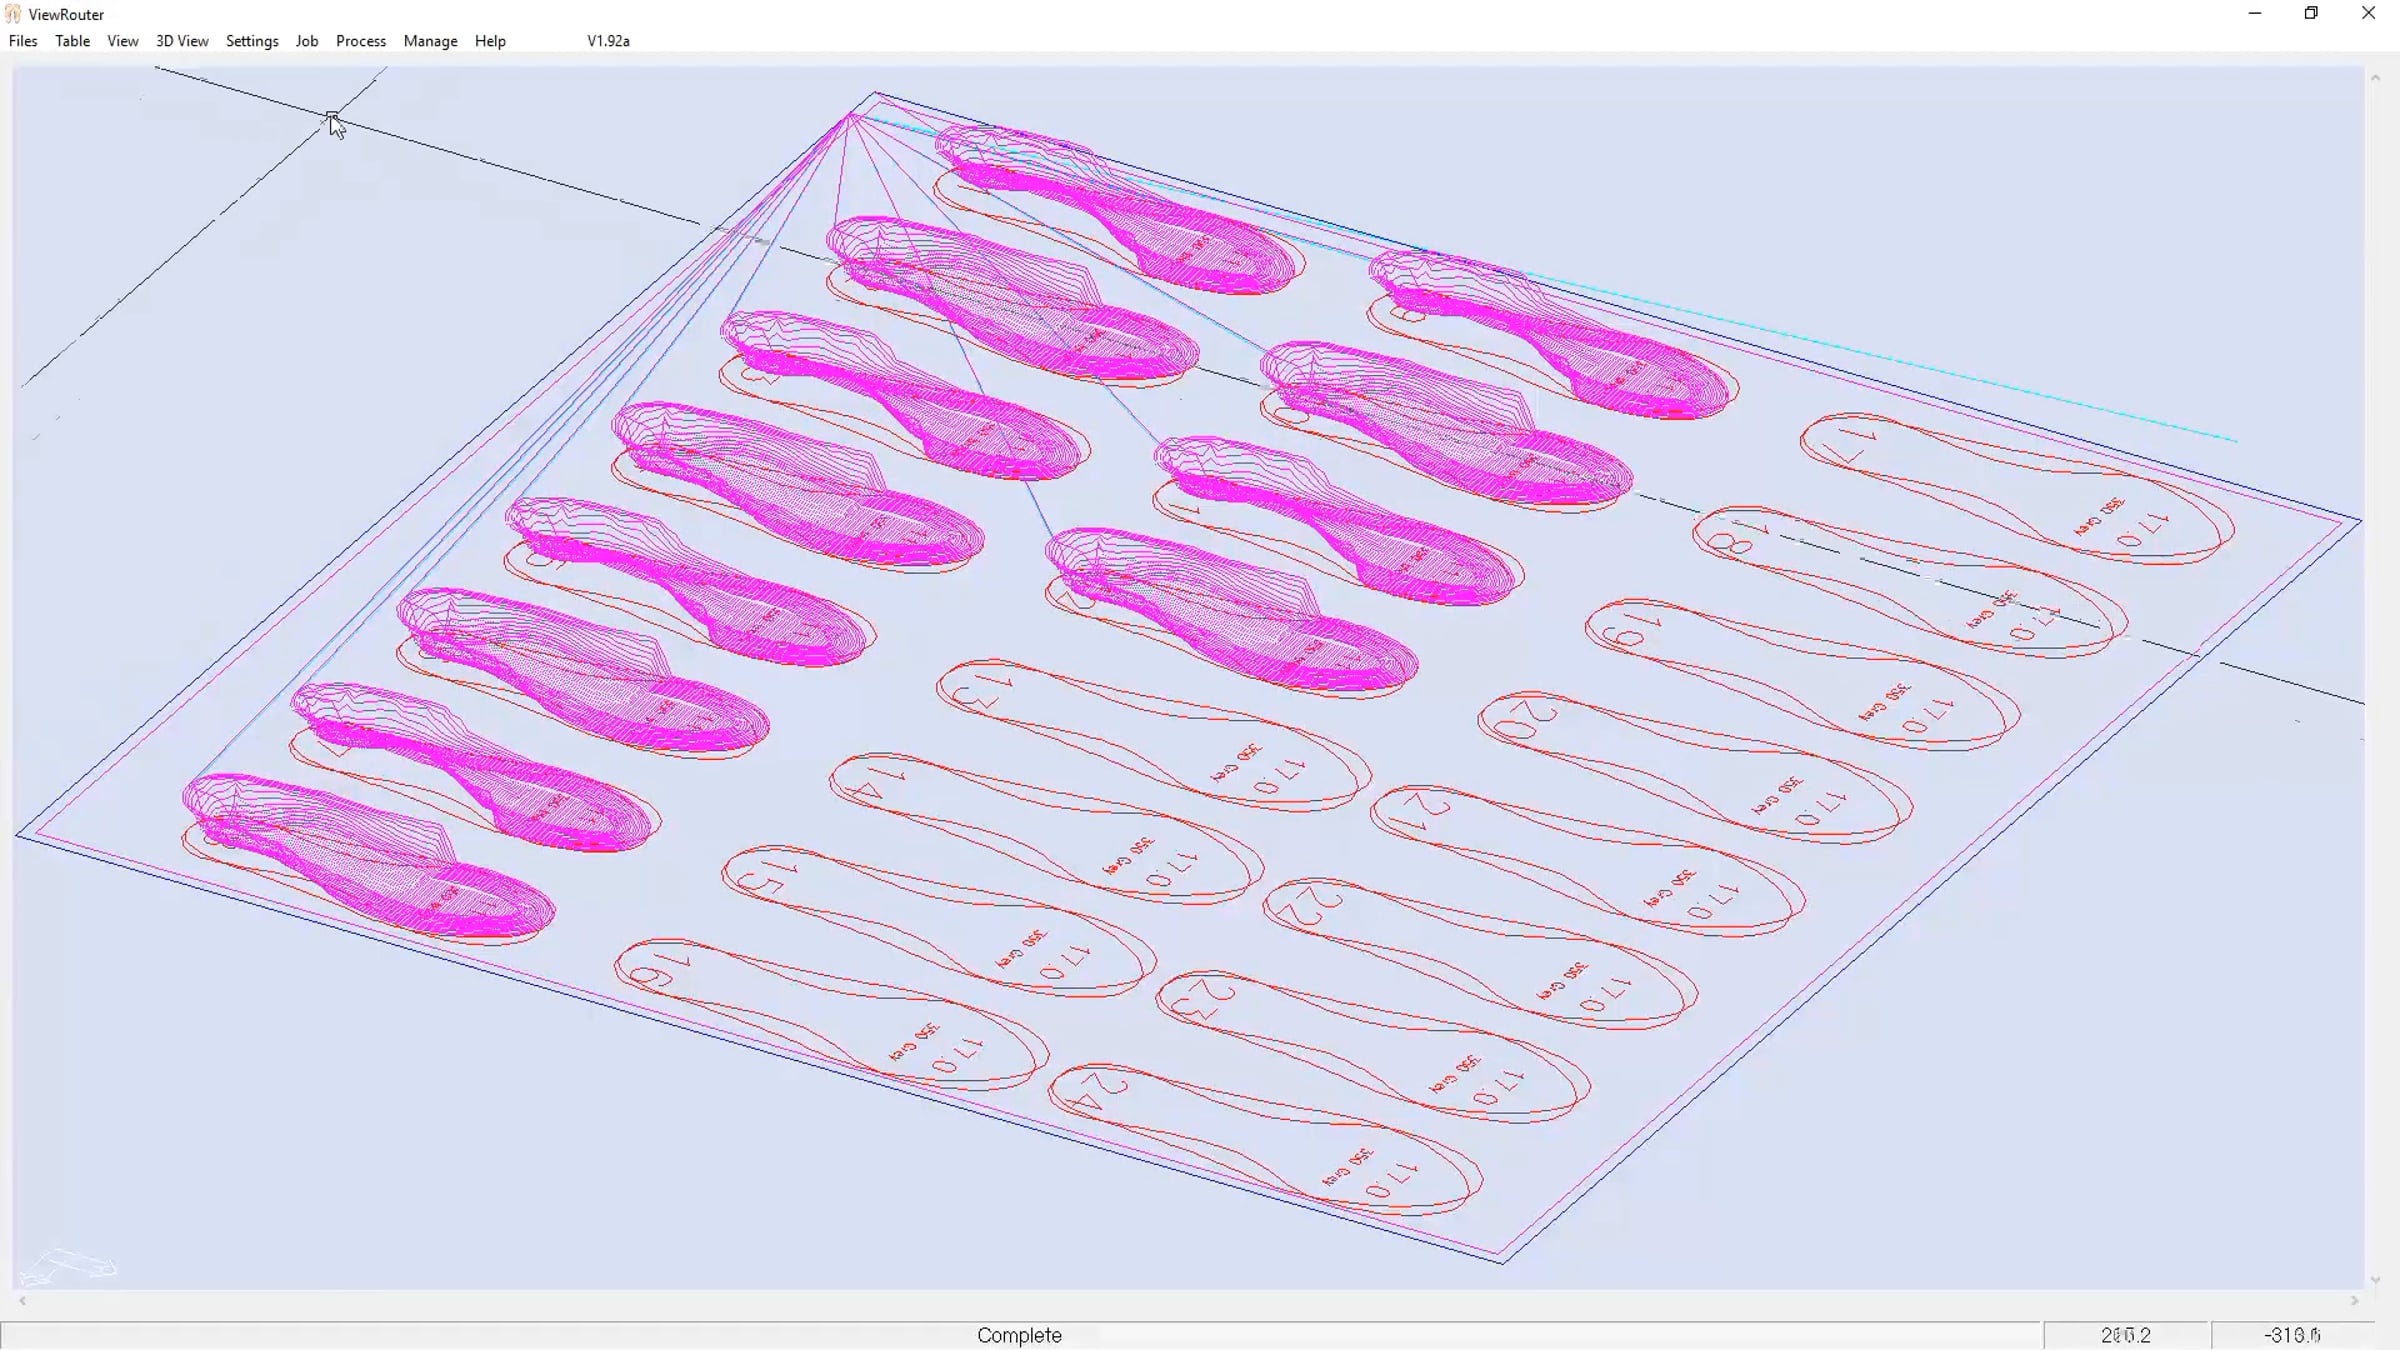The image size is (2400, 1350).
Task: Select insole outline number 16
Action: click(830, 1014)
